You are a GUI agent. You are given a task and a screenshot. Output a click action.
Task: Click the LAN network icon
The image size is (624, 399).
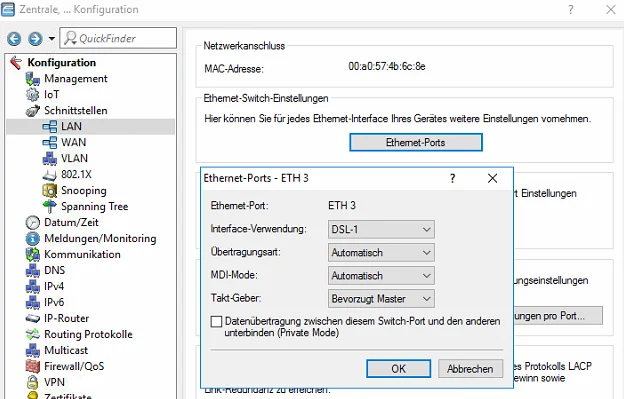point(50,127)
